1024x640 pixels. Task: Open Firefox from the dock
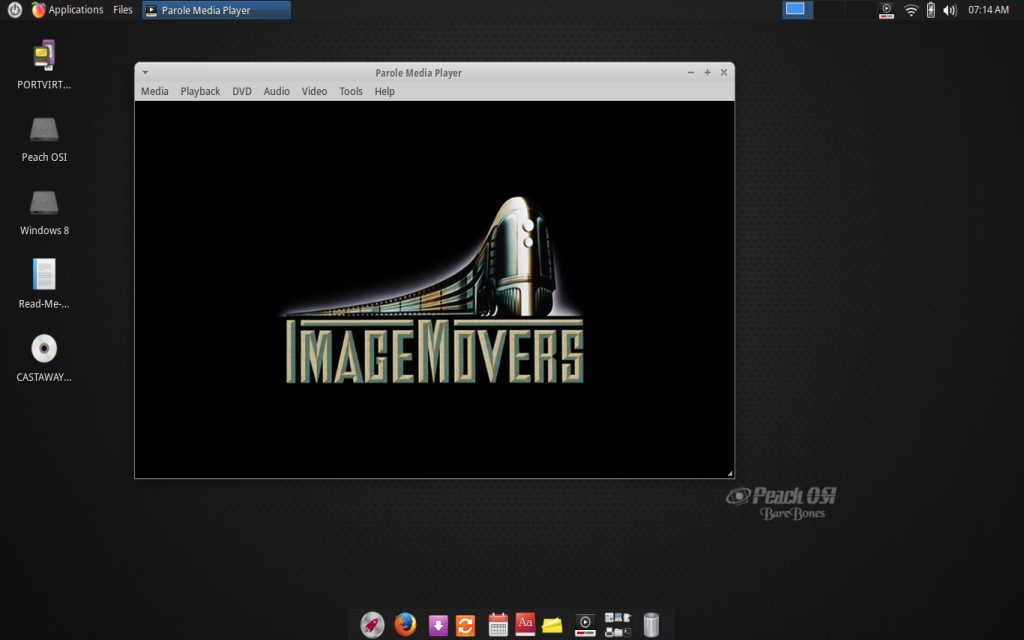tap(405, 624)
